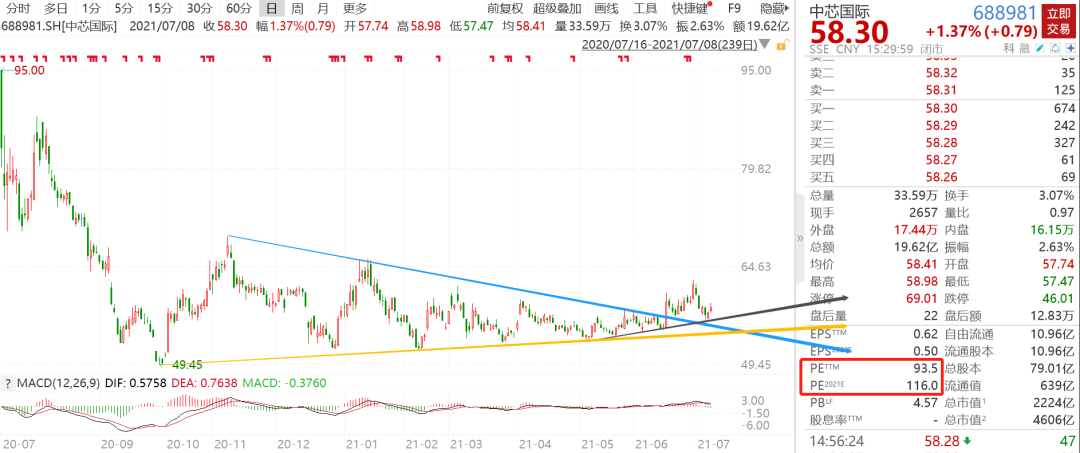Select the 日 daily K-line tab
The width and height of the screenshot is (1080, 453).
272,9
